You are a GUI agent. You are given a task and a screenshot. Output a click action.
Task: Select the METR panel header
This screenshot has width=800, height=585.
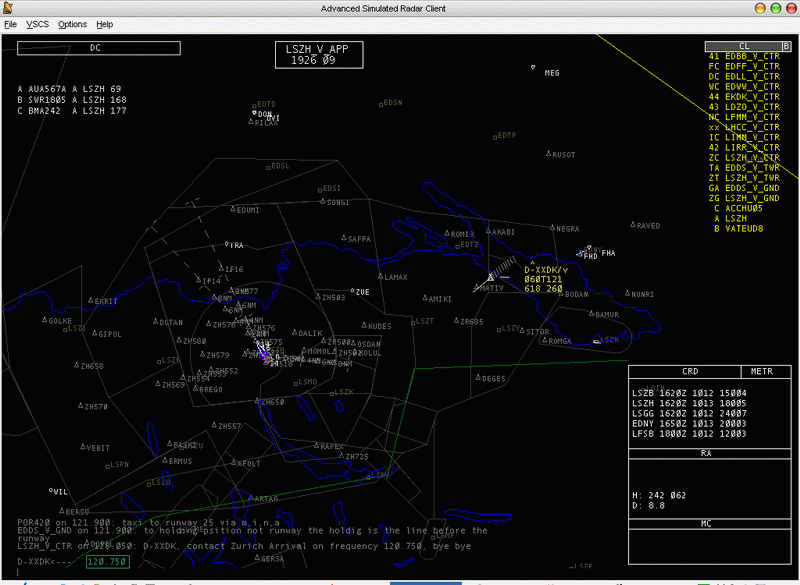[762, 371]
